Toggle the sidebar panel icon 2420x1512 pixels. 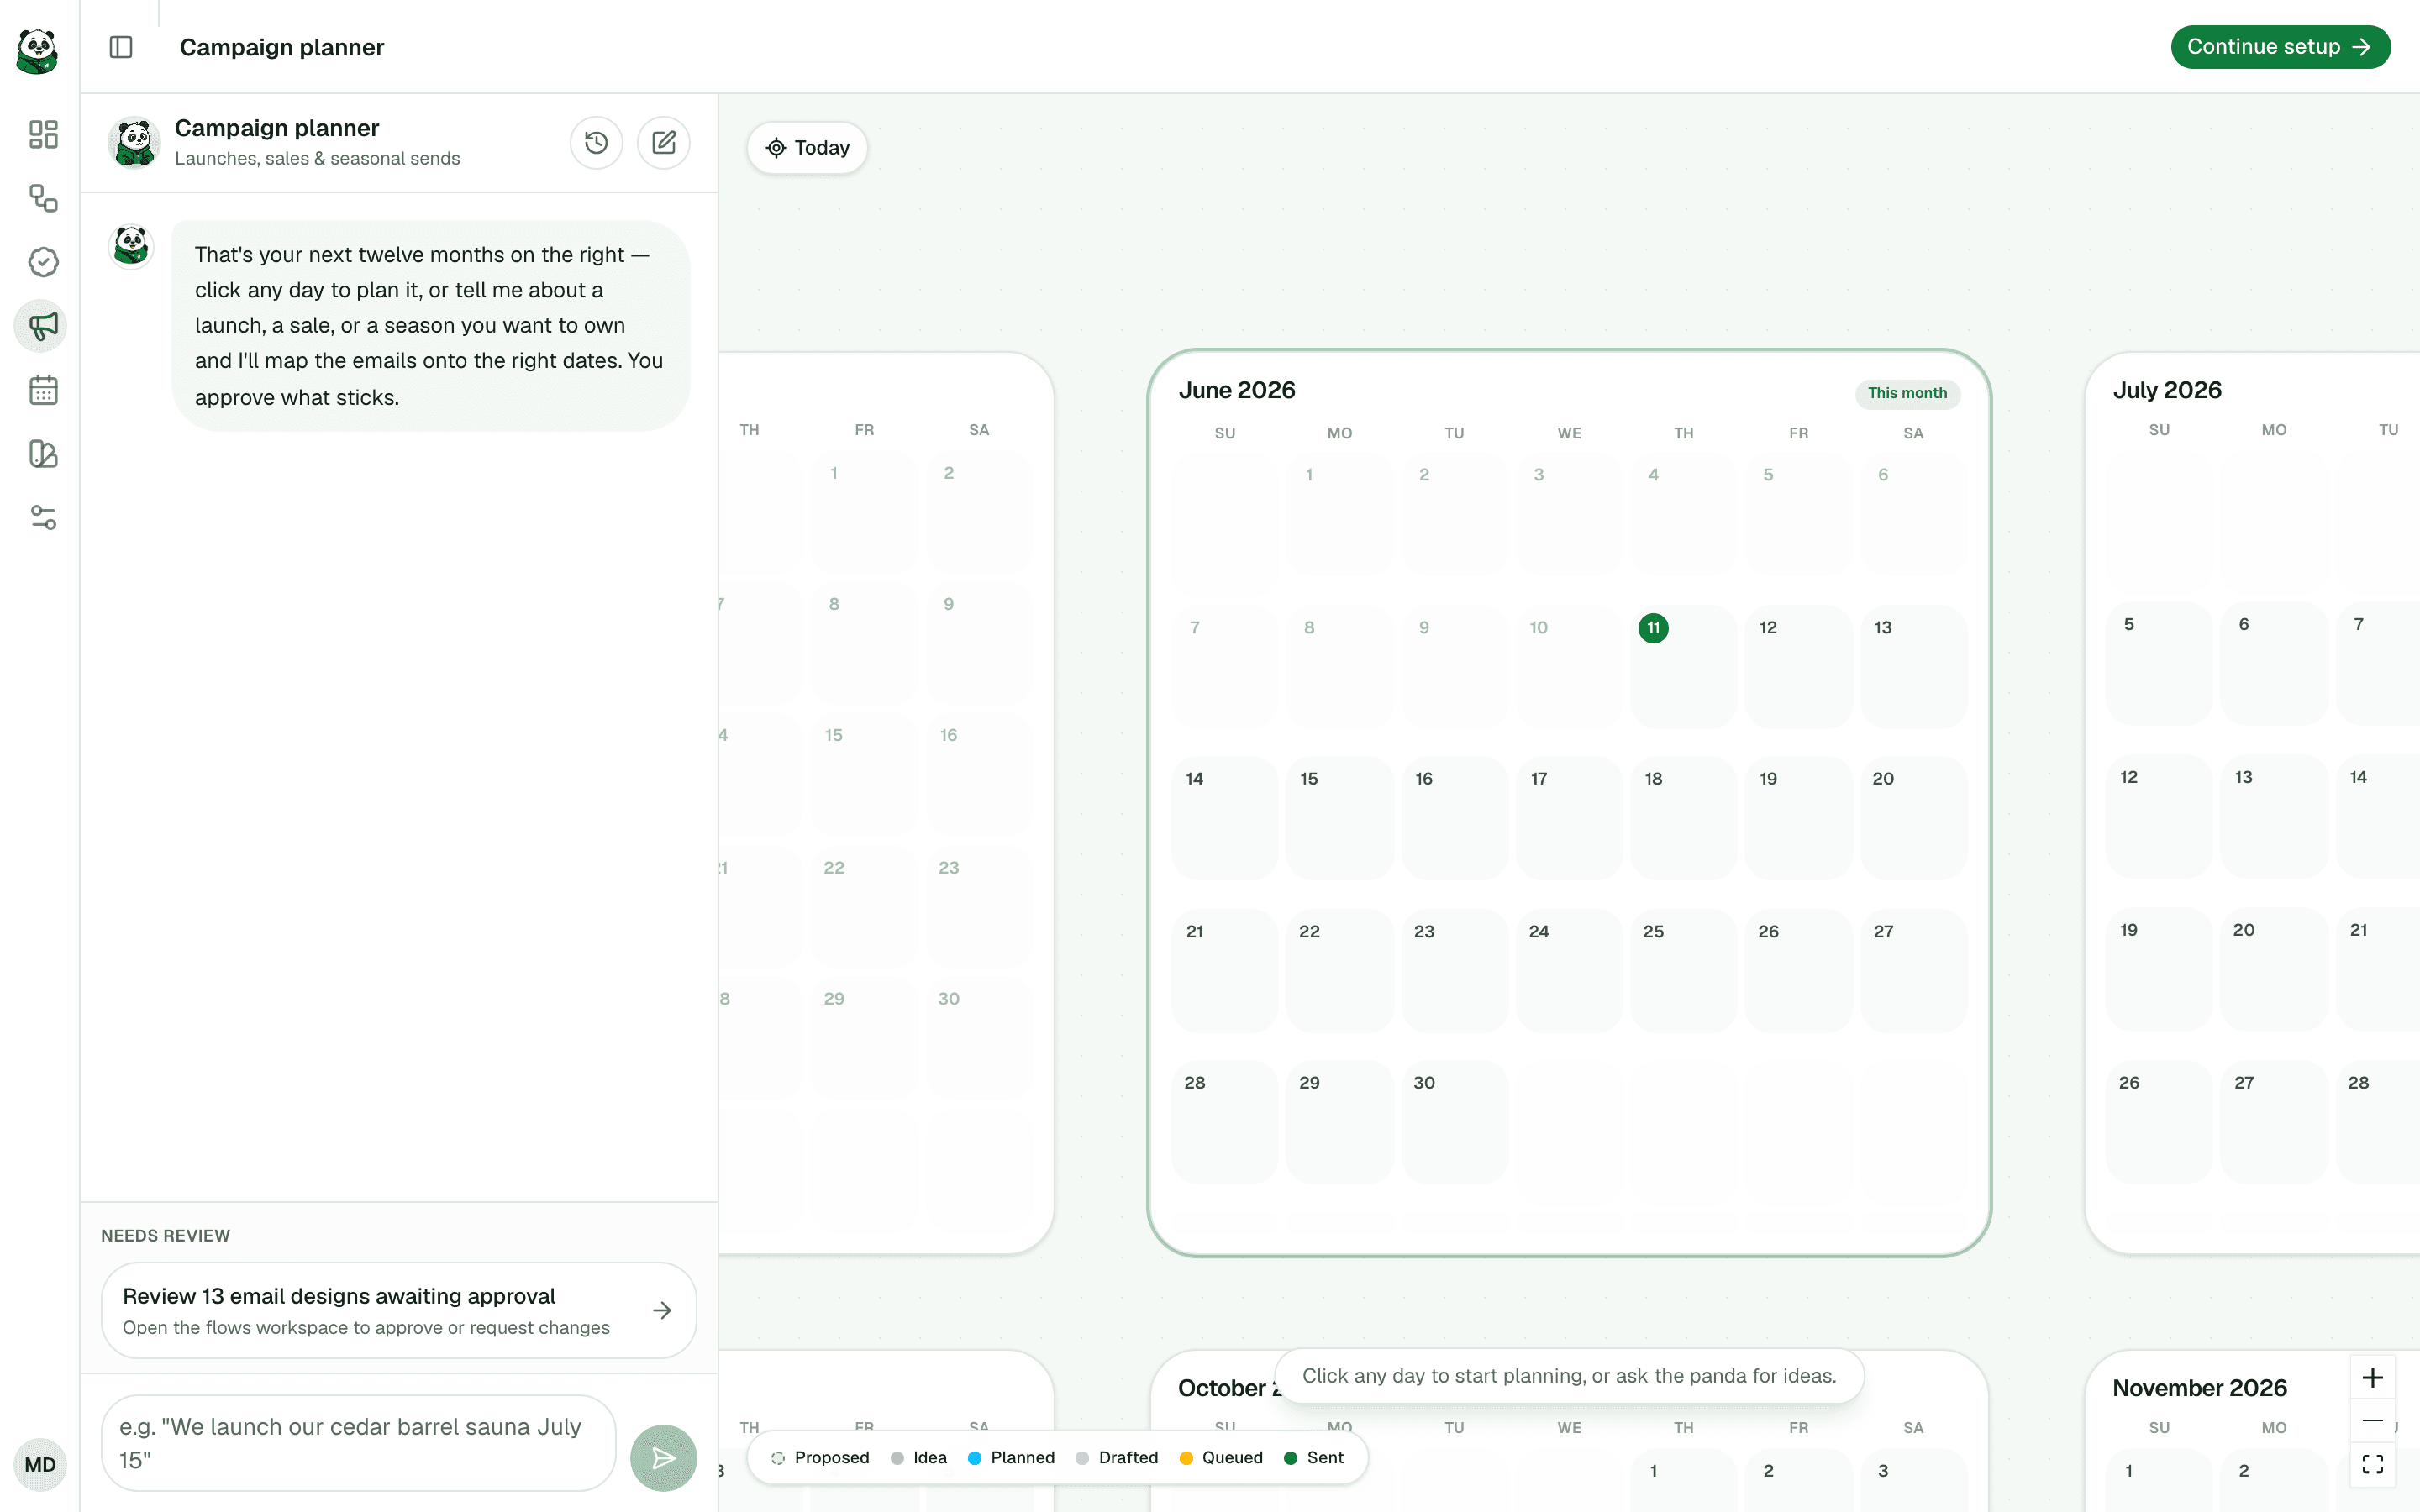pos(121,47)
